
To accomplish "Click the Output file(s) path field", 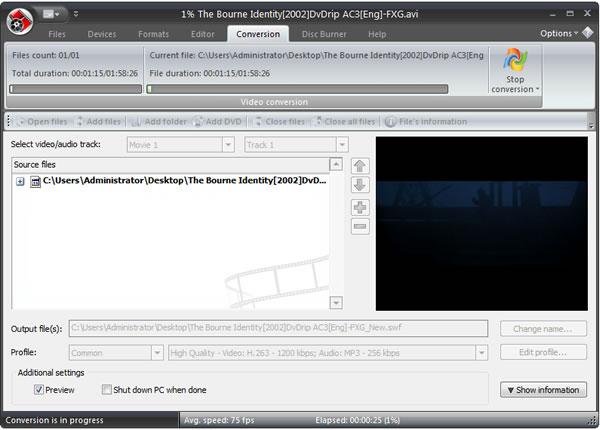I will [x=278, y=328].
